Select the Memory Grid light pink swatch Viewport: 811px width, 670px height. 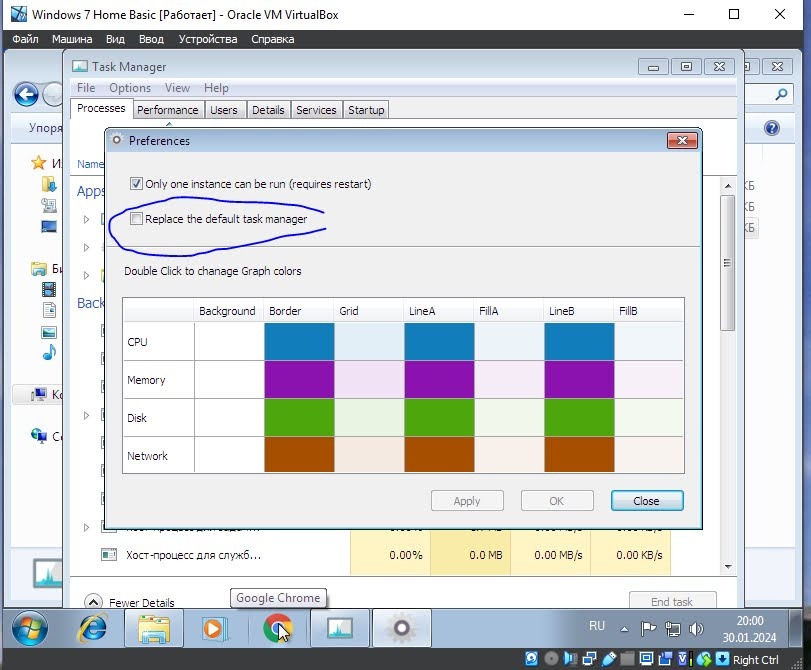[x=369, y=380]
